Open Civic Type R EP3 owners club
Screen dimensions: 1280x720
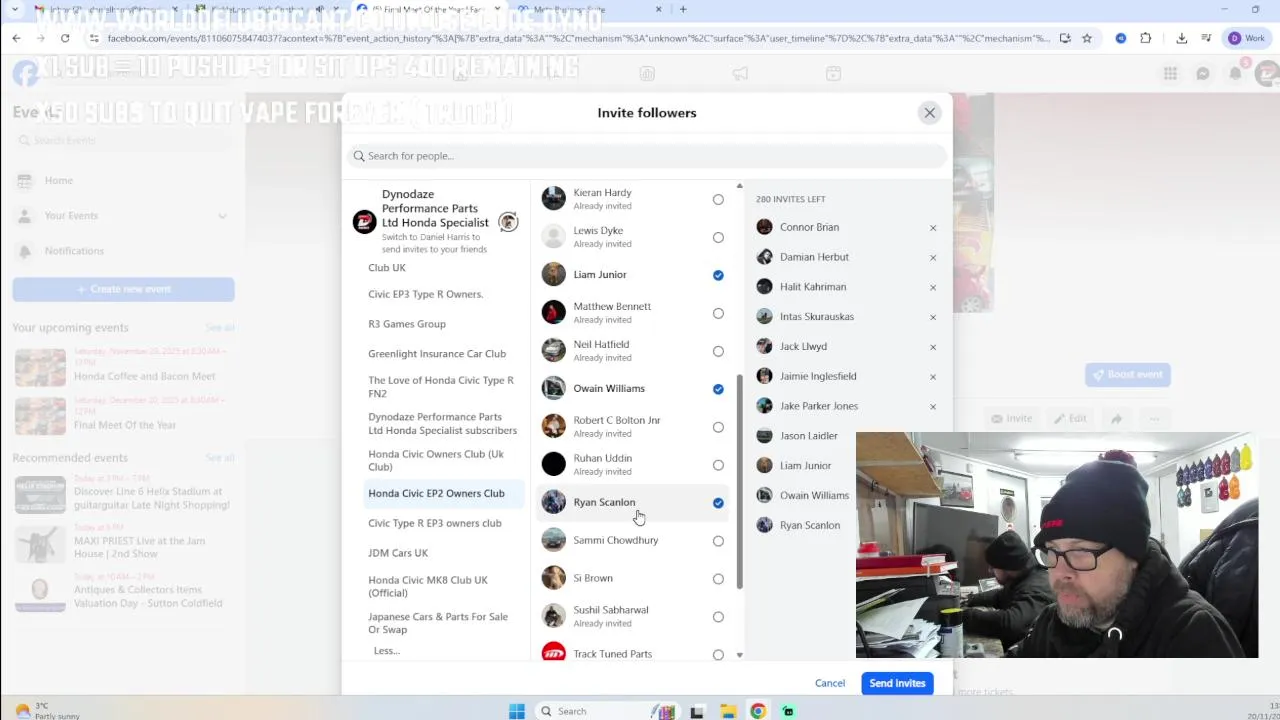435,523
